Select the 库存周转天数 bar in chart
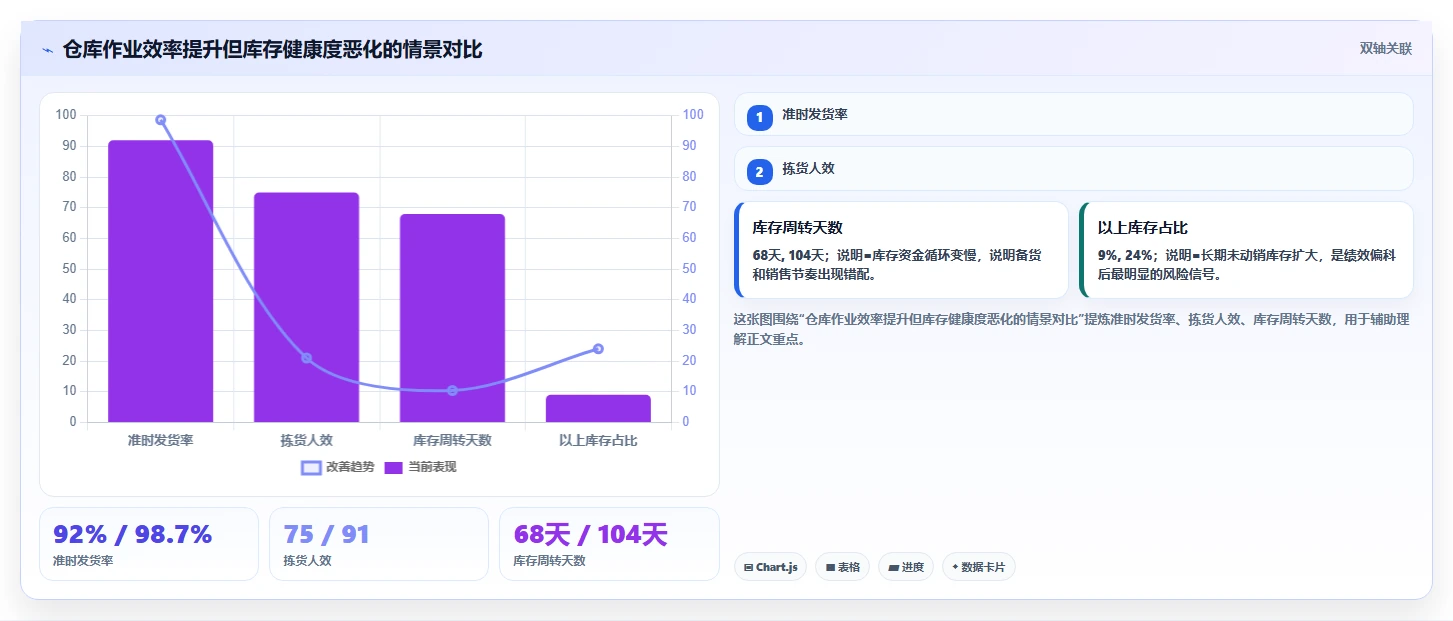Screen dimensions: 1453x621 coord(452,318)
